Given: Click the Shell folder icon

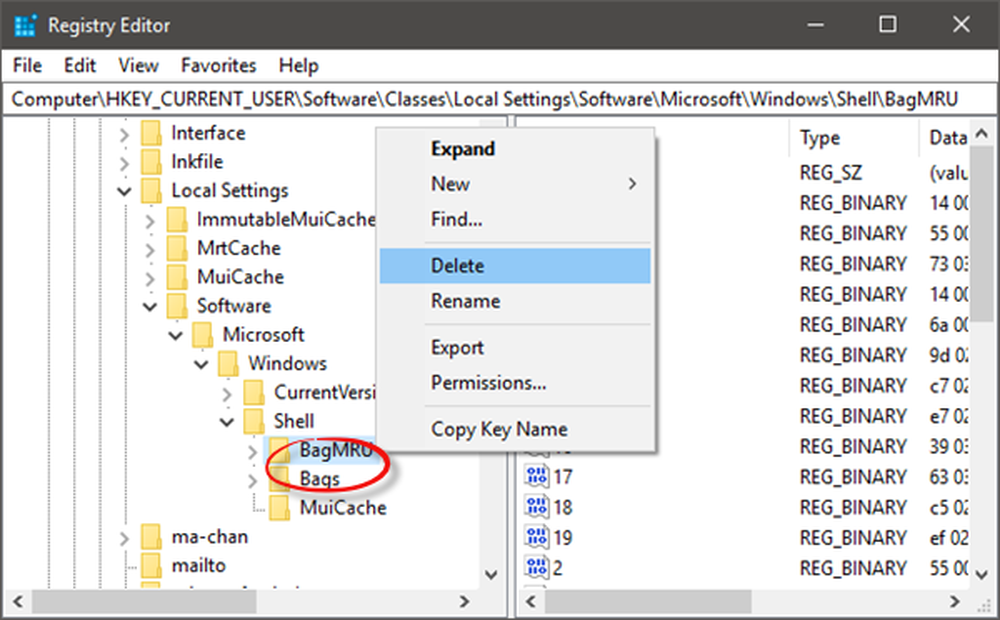Looking at the screenshot, I should (x=254, y=421).
